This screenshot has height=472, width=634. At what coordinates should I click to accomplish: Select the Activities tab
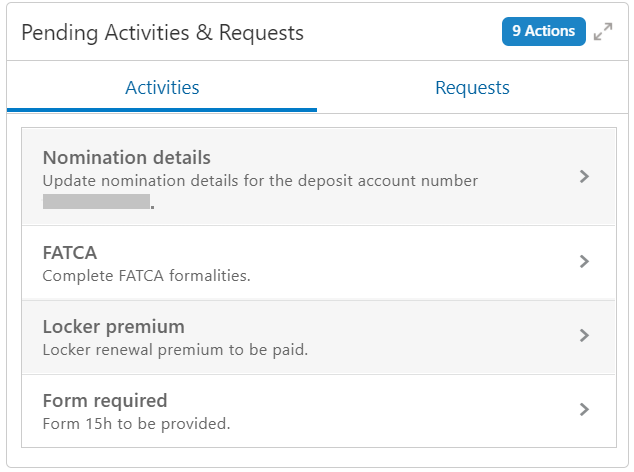click(x=162, y=88)
